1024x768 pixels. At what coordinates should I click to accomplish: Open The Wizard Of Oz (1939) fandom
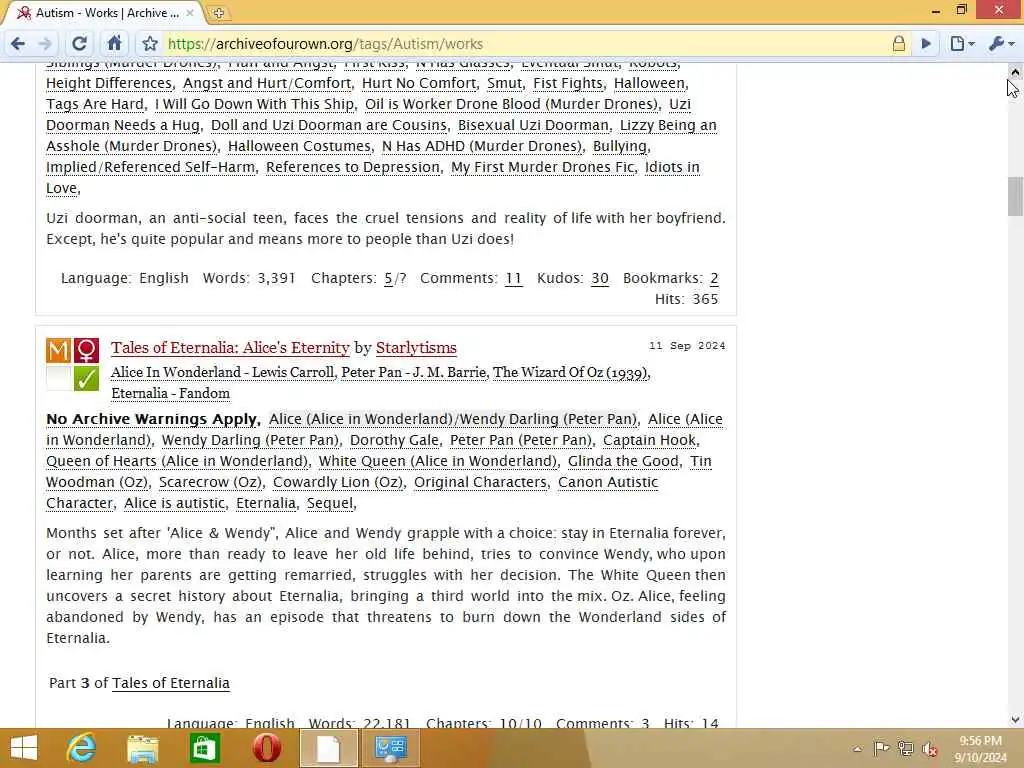click(x=570, y=372)
